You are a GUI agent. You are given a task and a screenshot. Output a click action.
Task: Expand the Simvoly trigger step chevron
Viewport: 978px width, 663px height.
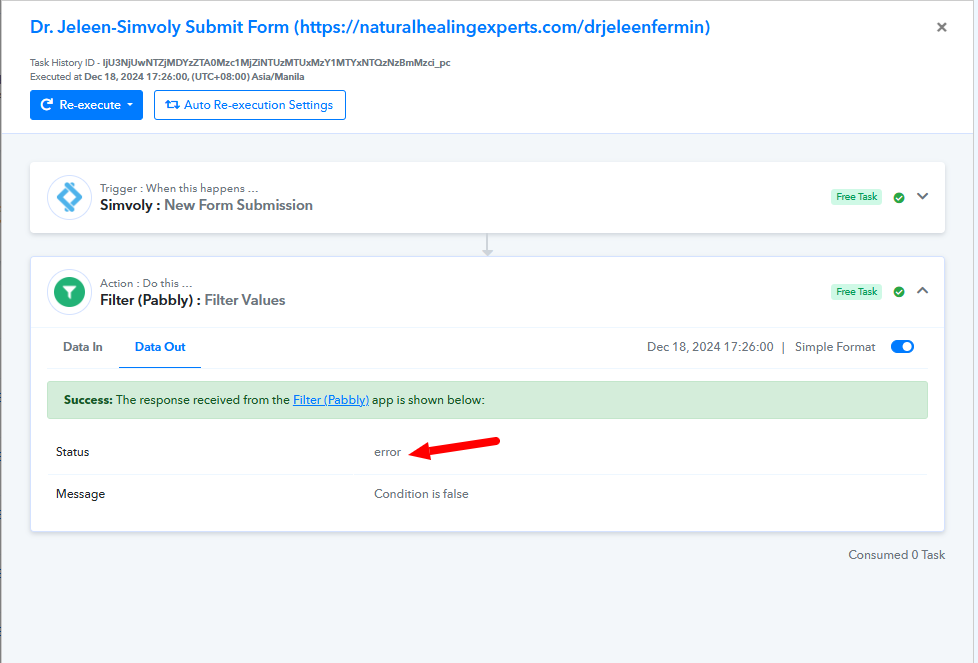click(x=922, y=196)
